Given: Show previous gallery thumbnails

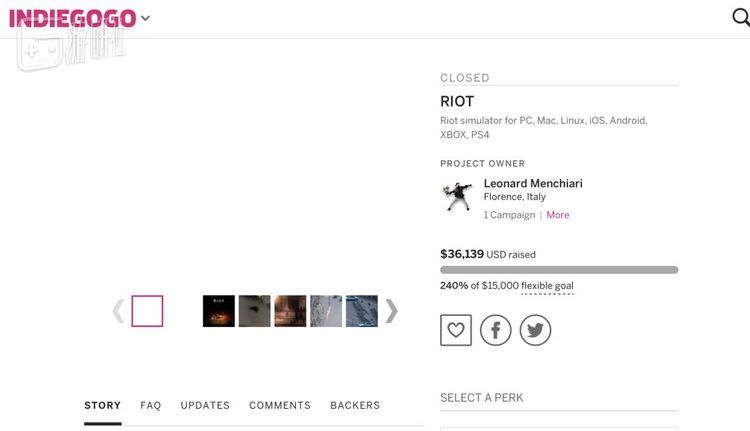Looking at the screenshot, I should 118,311.
